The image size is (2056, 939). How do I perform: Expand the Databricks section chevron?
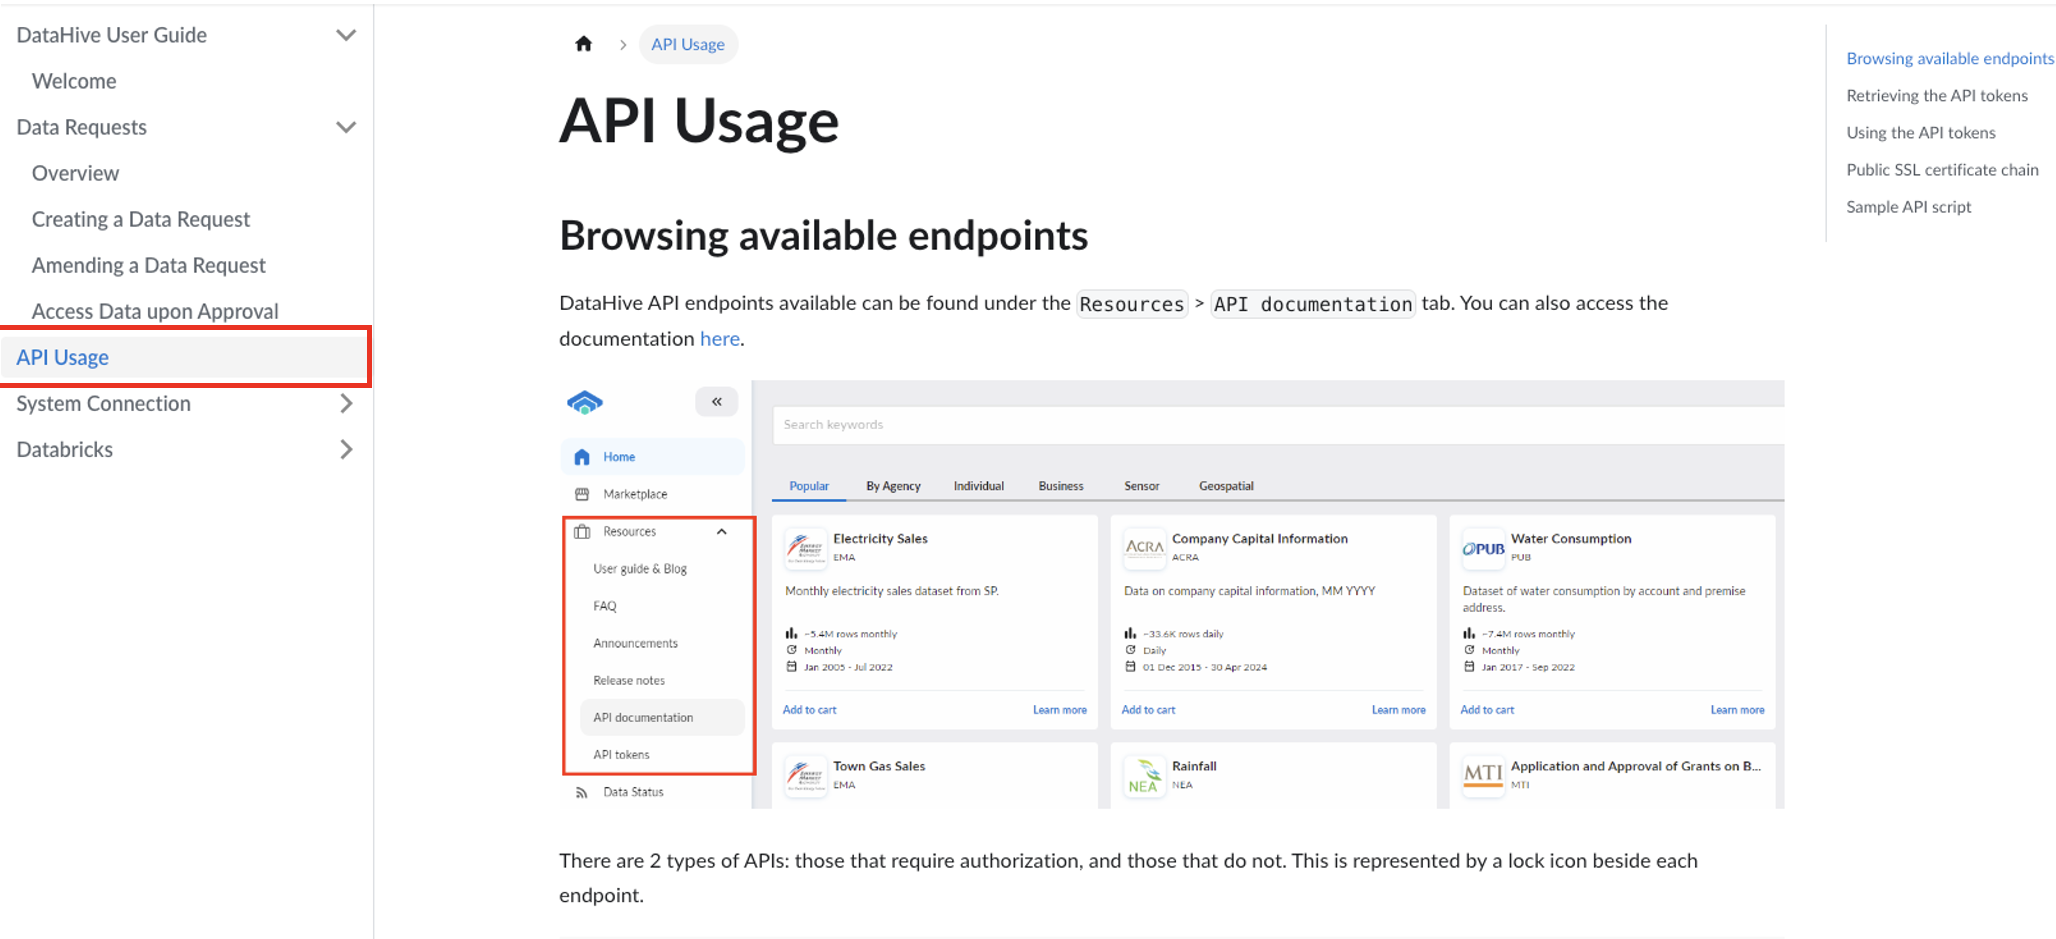click(346, 449)
